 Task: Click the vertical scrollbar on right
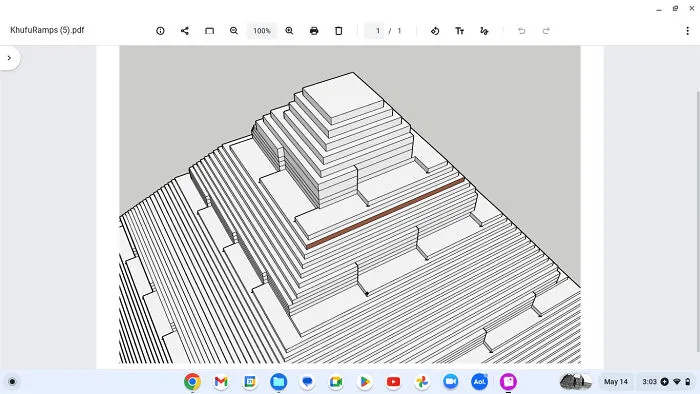(698, 221)
